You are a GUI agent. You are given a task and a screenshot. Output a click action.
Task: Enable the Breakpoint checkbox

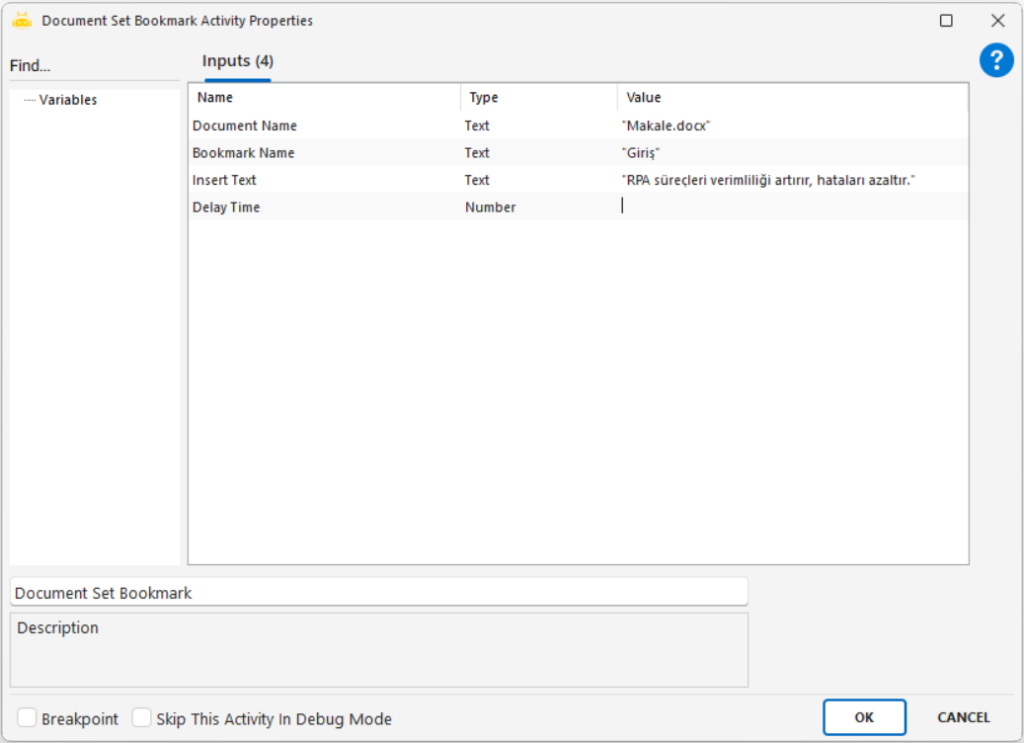point(28,718)
